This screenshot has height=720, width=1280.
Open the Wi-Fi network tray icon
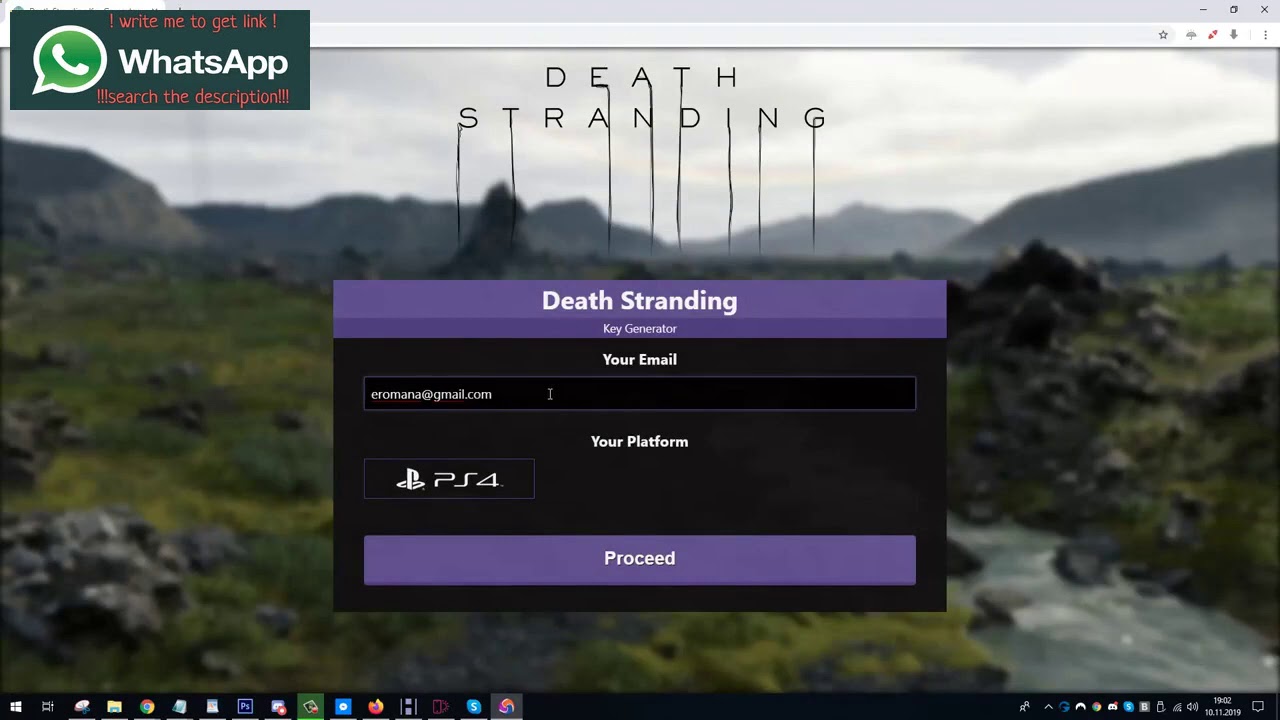(1177, 707)
